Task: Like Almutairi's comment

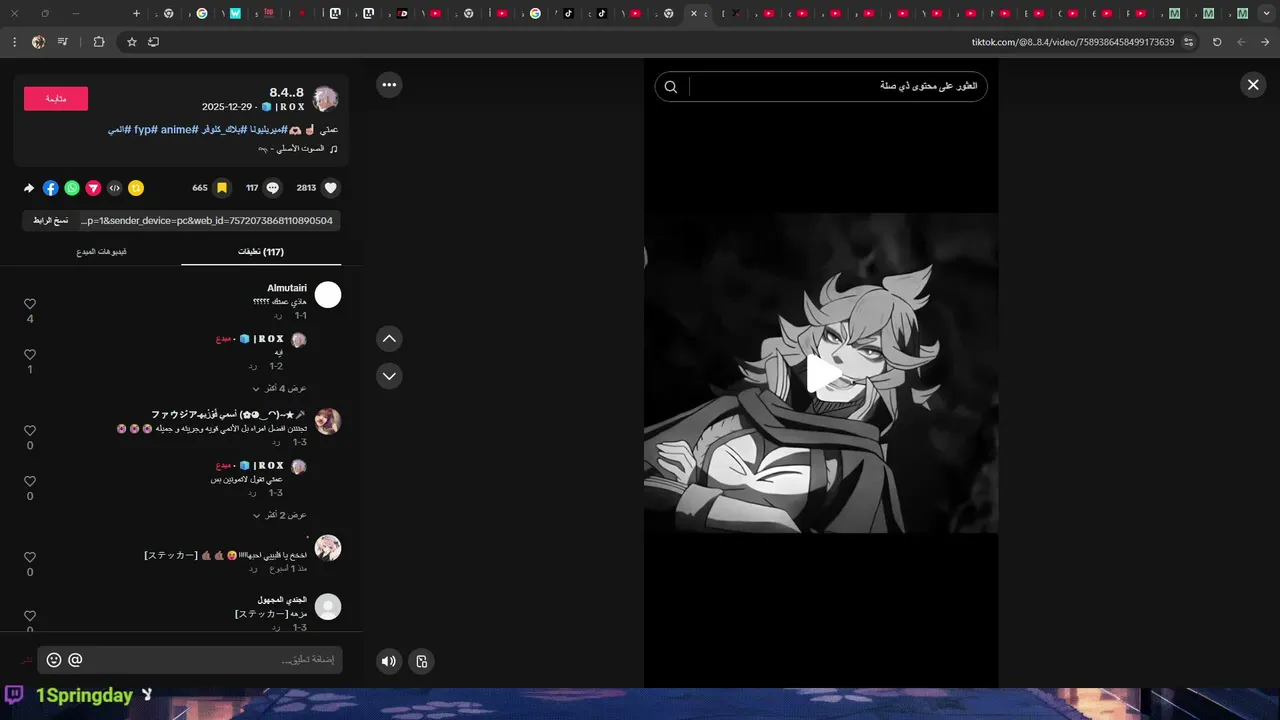Action: tap(30, 304)
